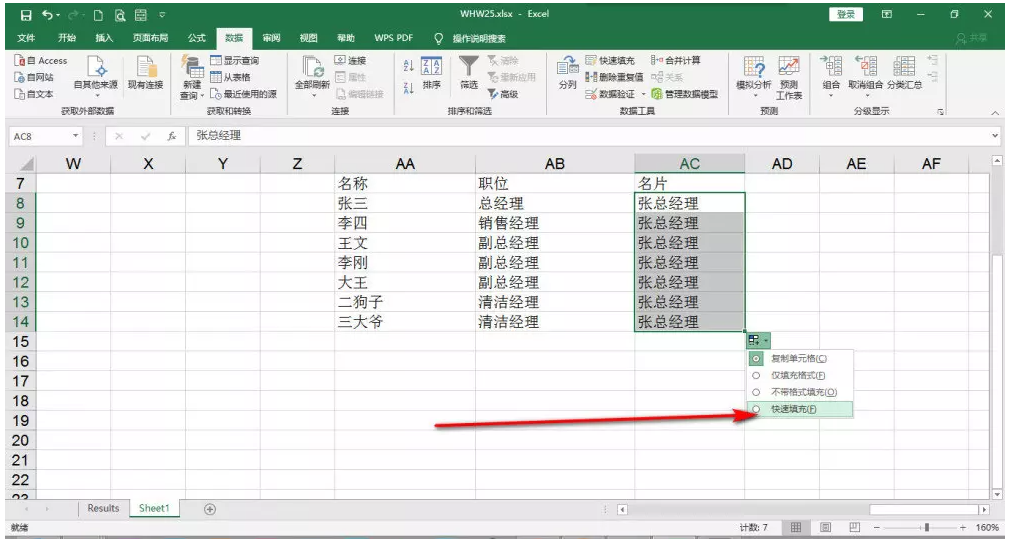Switch to the Formulas (公式) tab

(196, 38)
